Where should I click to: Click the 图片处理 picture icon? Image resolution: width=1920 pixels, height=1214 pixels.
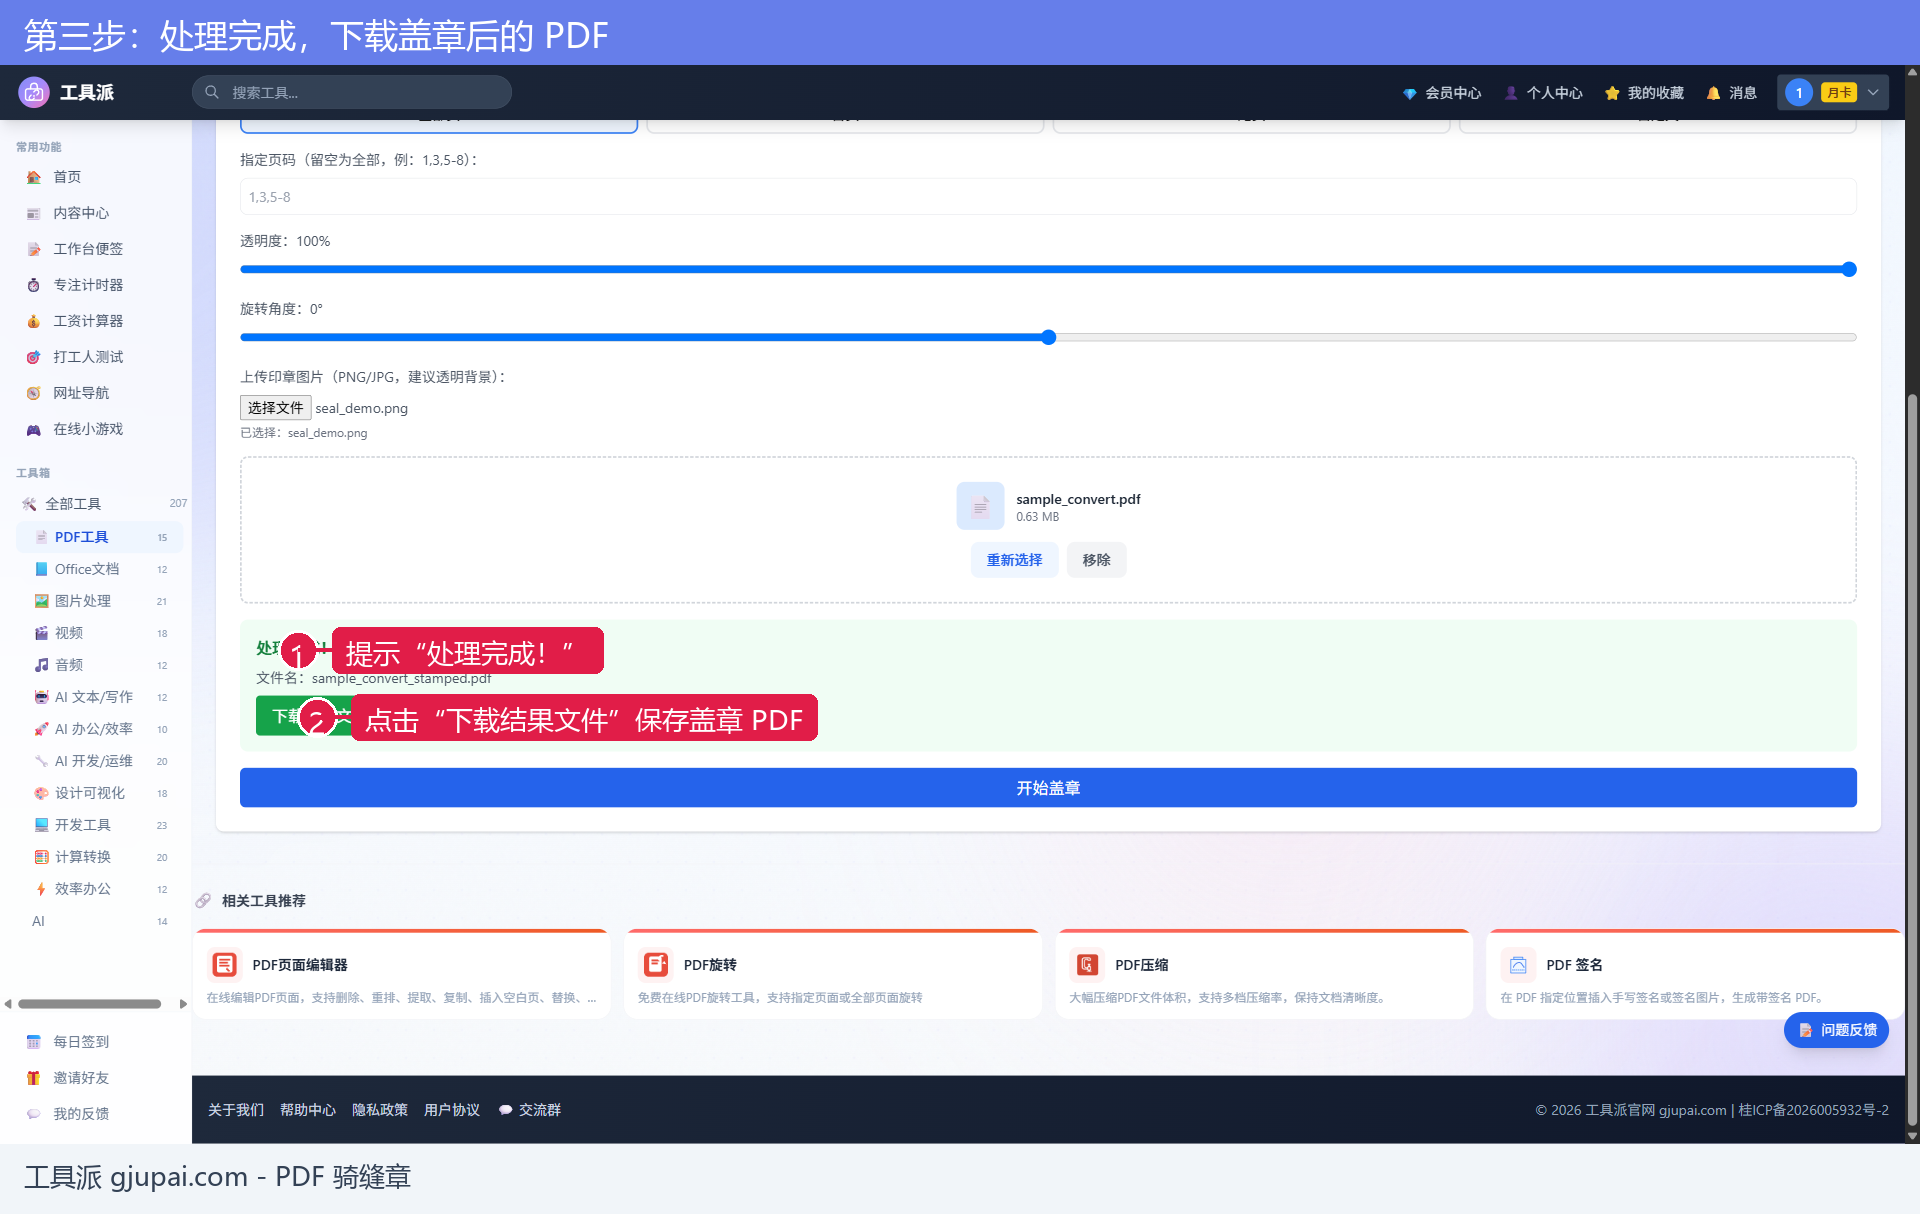41,601
